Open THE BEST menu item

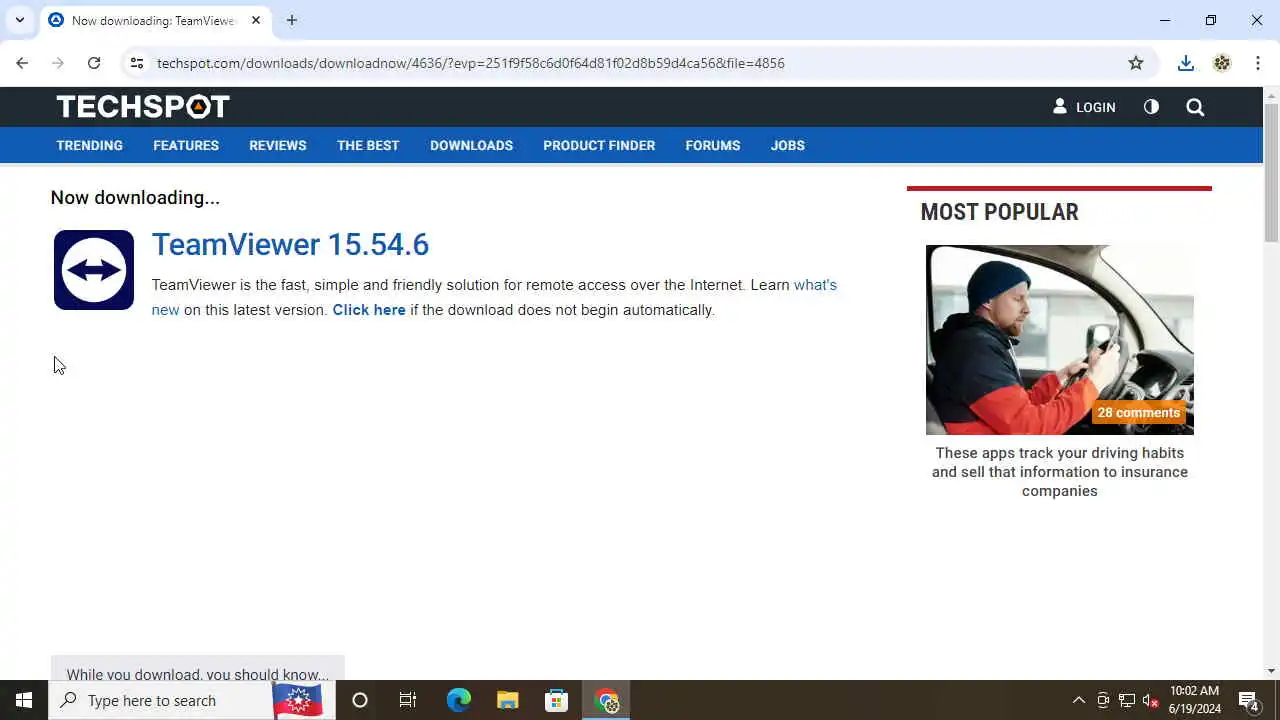click(368, 145)
